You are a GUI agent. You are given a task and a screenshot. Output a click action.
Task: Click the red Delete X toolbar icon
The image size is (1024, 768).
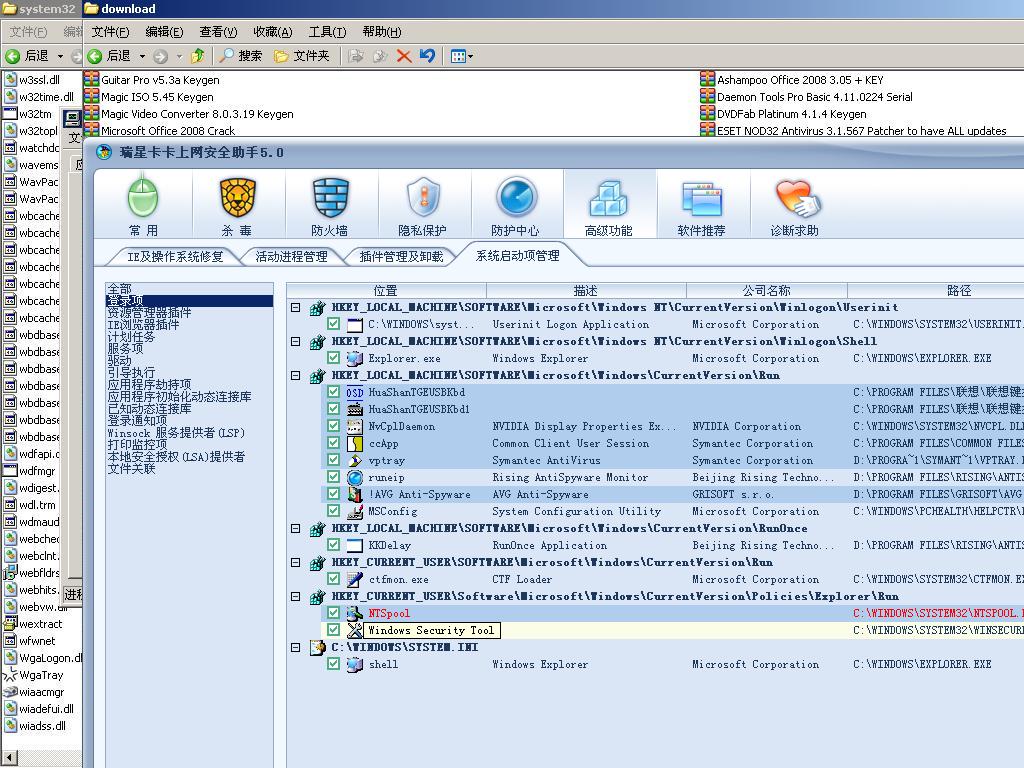point(404,56)
